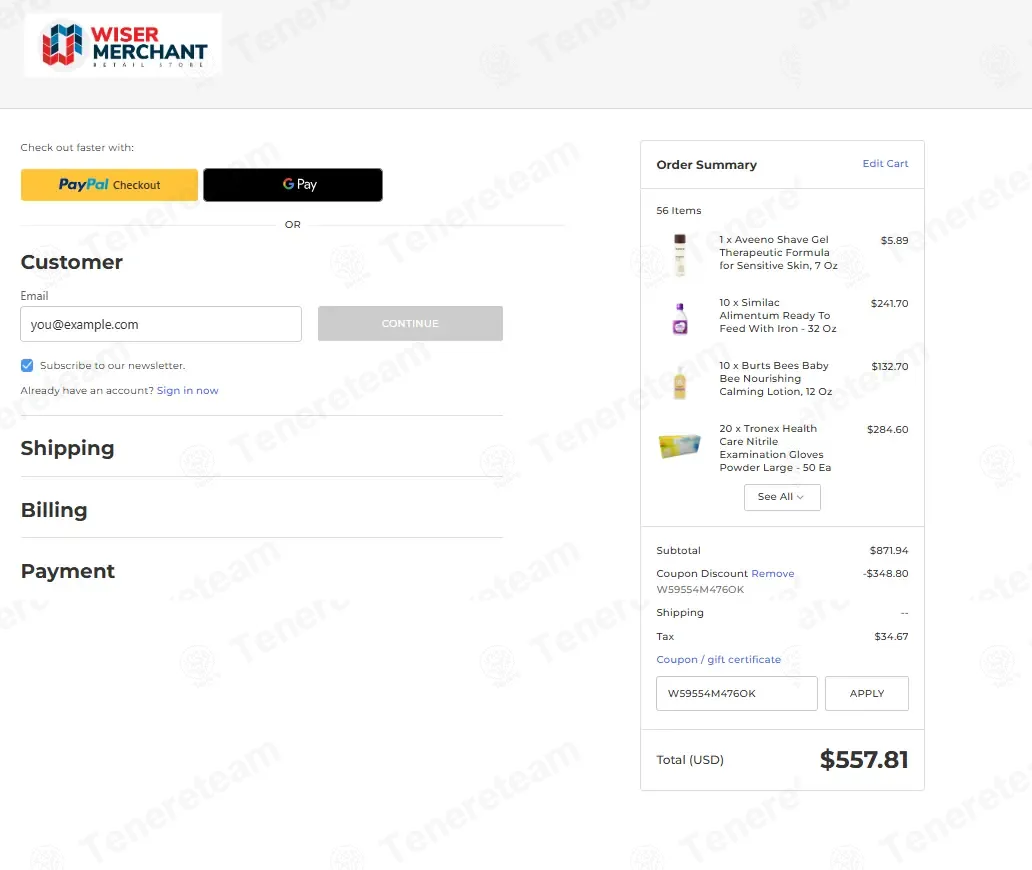Toggle the Coupon / gift certificate section
The image size is (1032, 870).
pyautogui.click(x=719, y=659)
